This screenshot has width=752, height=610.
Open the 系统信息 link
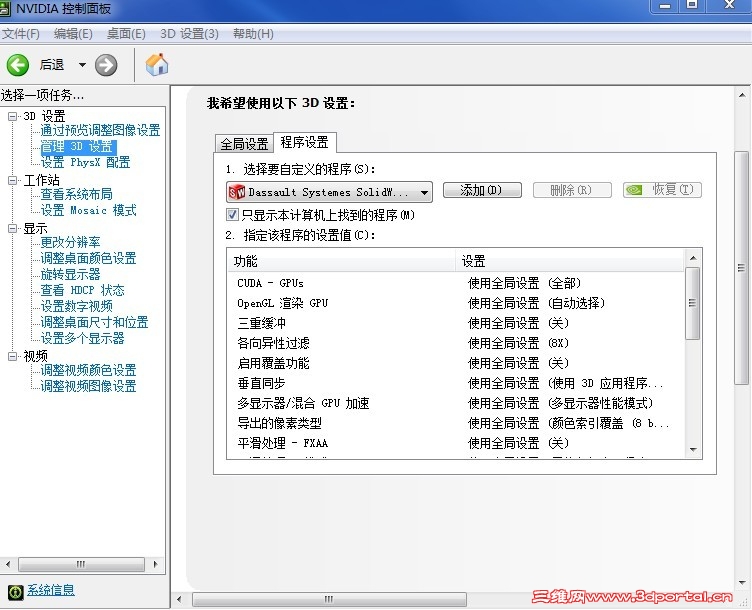point(50,590)
